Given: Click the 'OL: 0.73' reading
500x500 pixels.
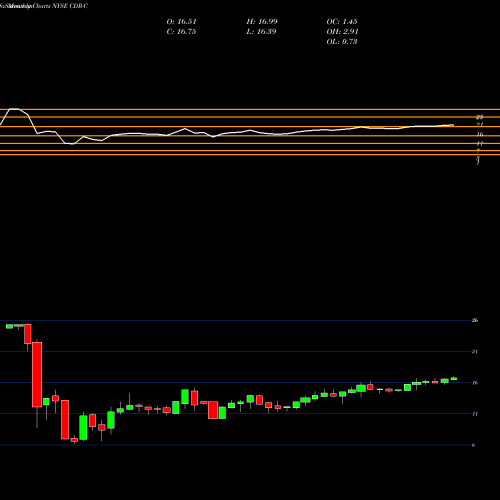Looking at the screenshot, I should point(342,42).
